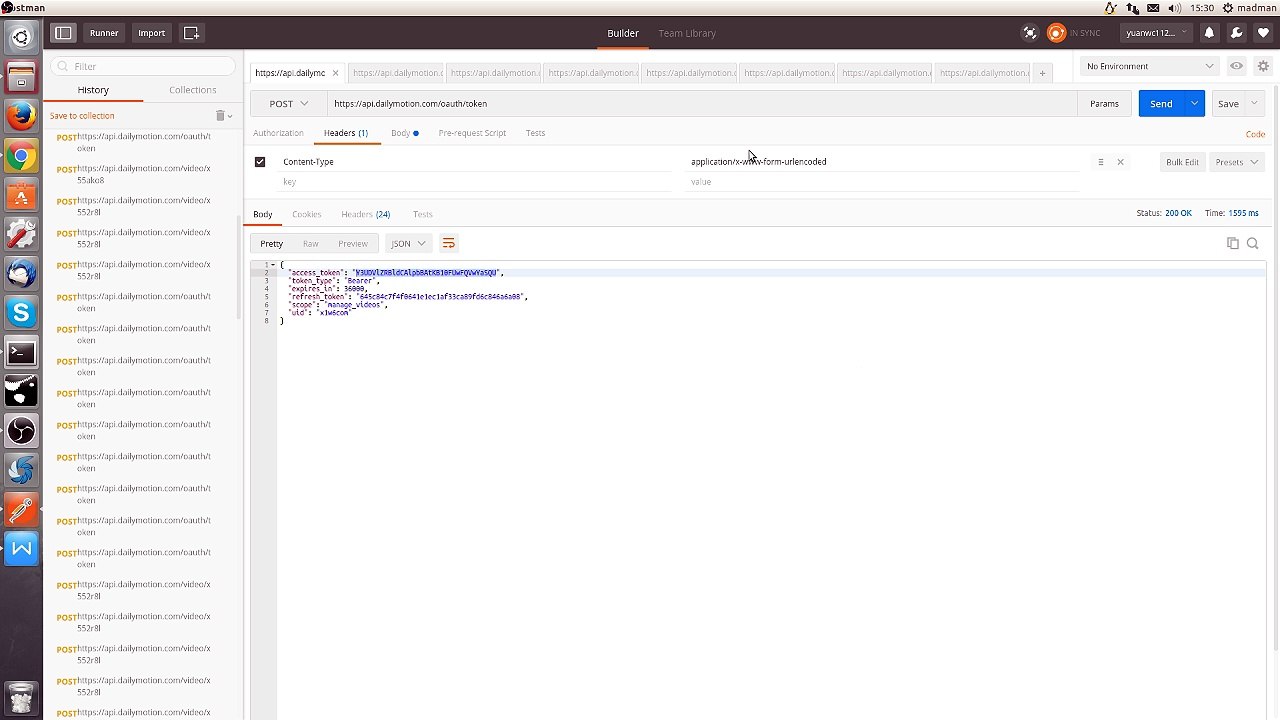Image resolution: width=1280 pixels, height=720 pixels.
Task: Open the POST method dropdown
Action: (x=289, y=103)
